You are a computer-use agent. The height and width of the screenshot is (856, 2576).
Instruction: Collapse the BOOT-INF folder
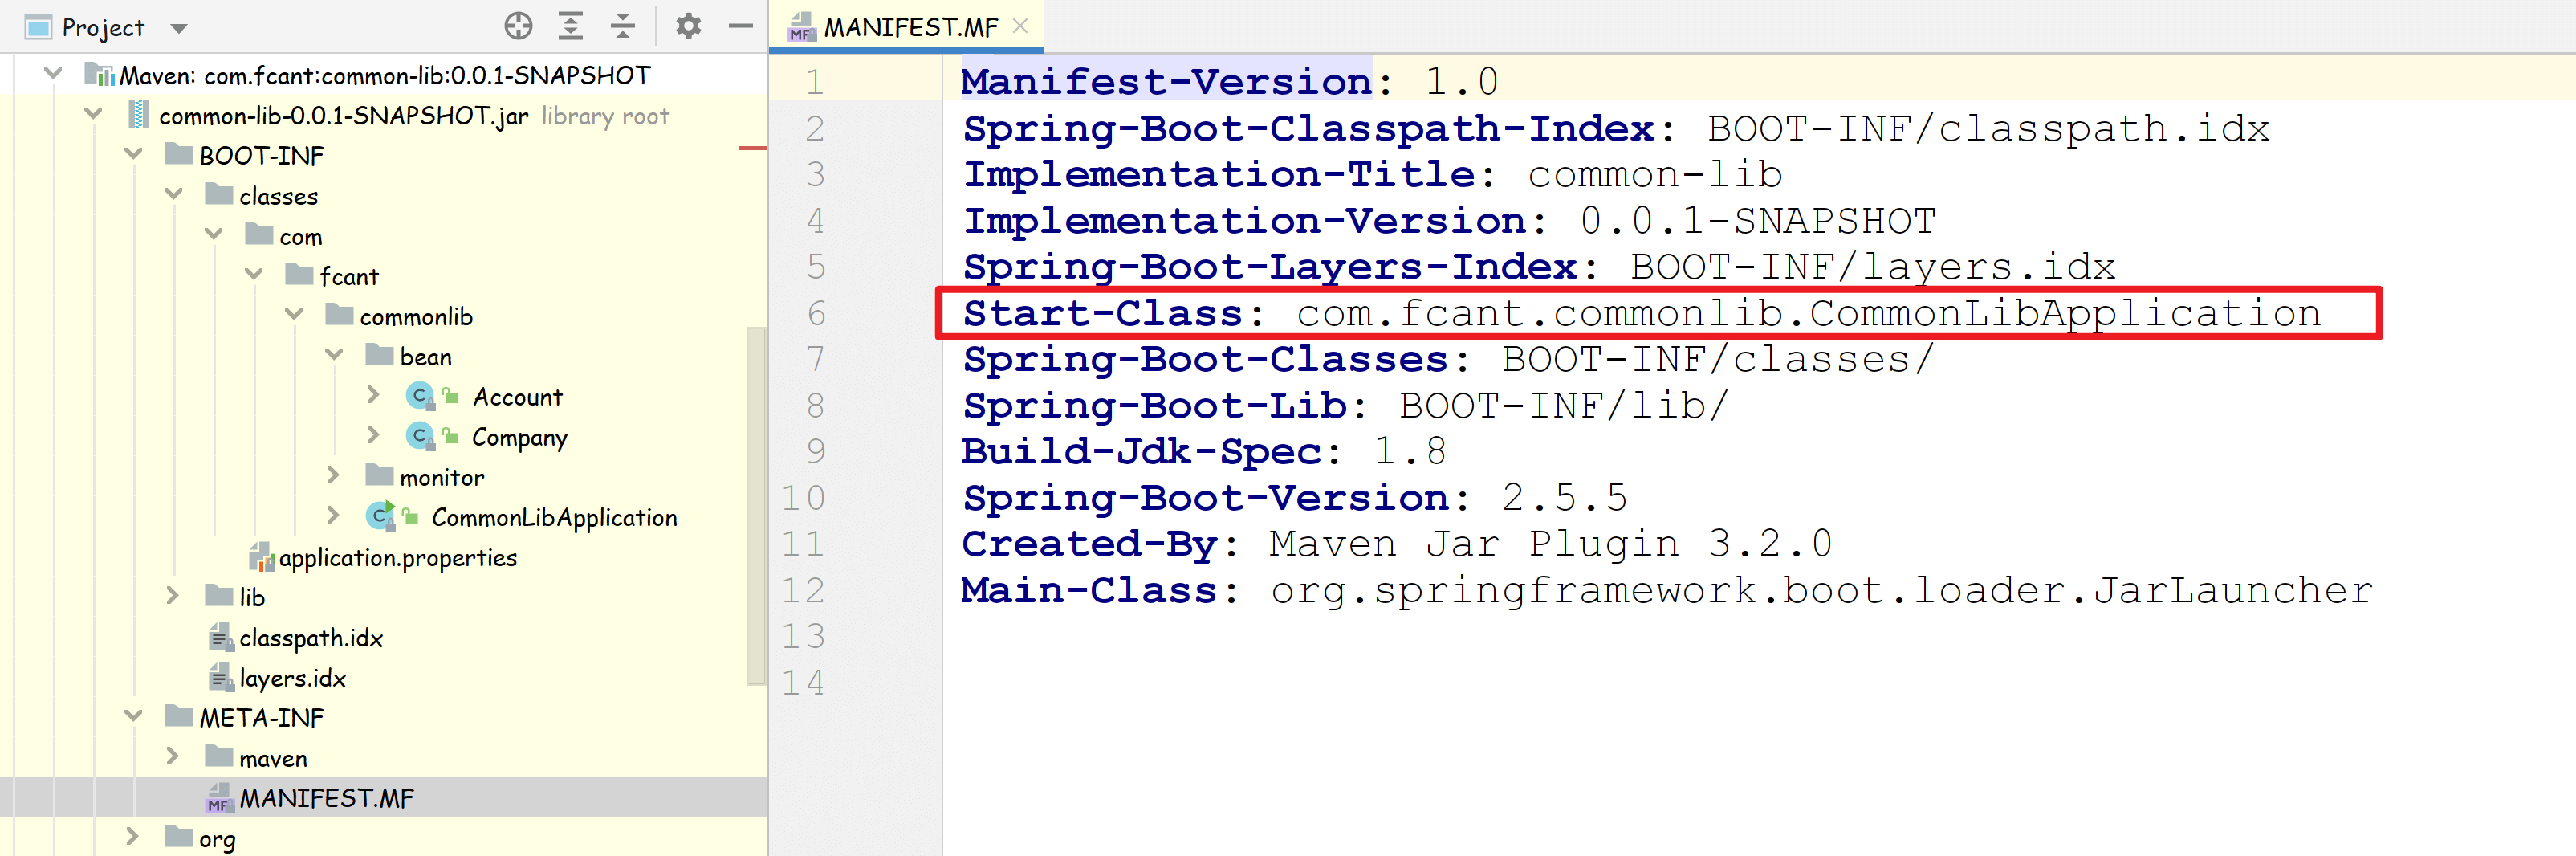[x=134, y=154]
